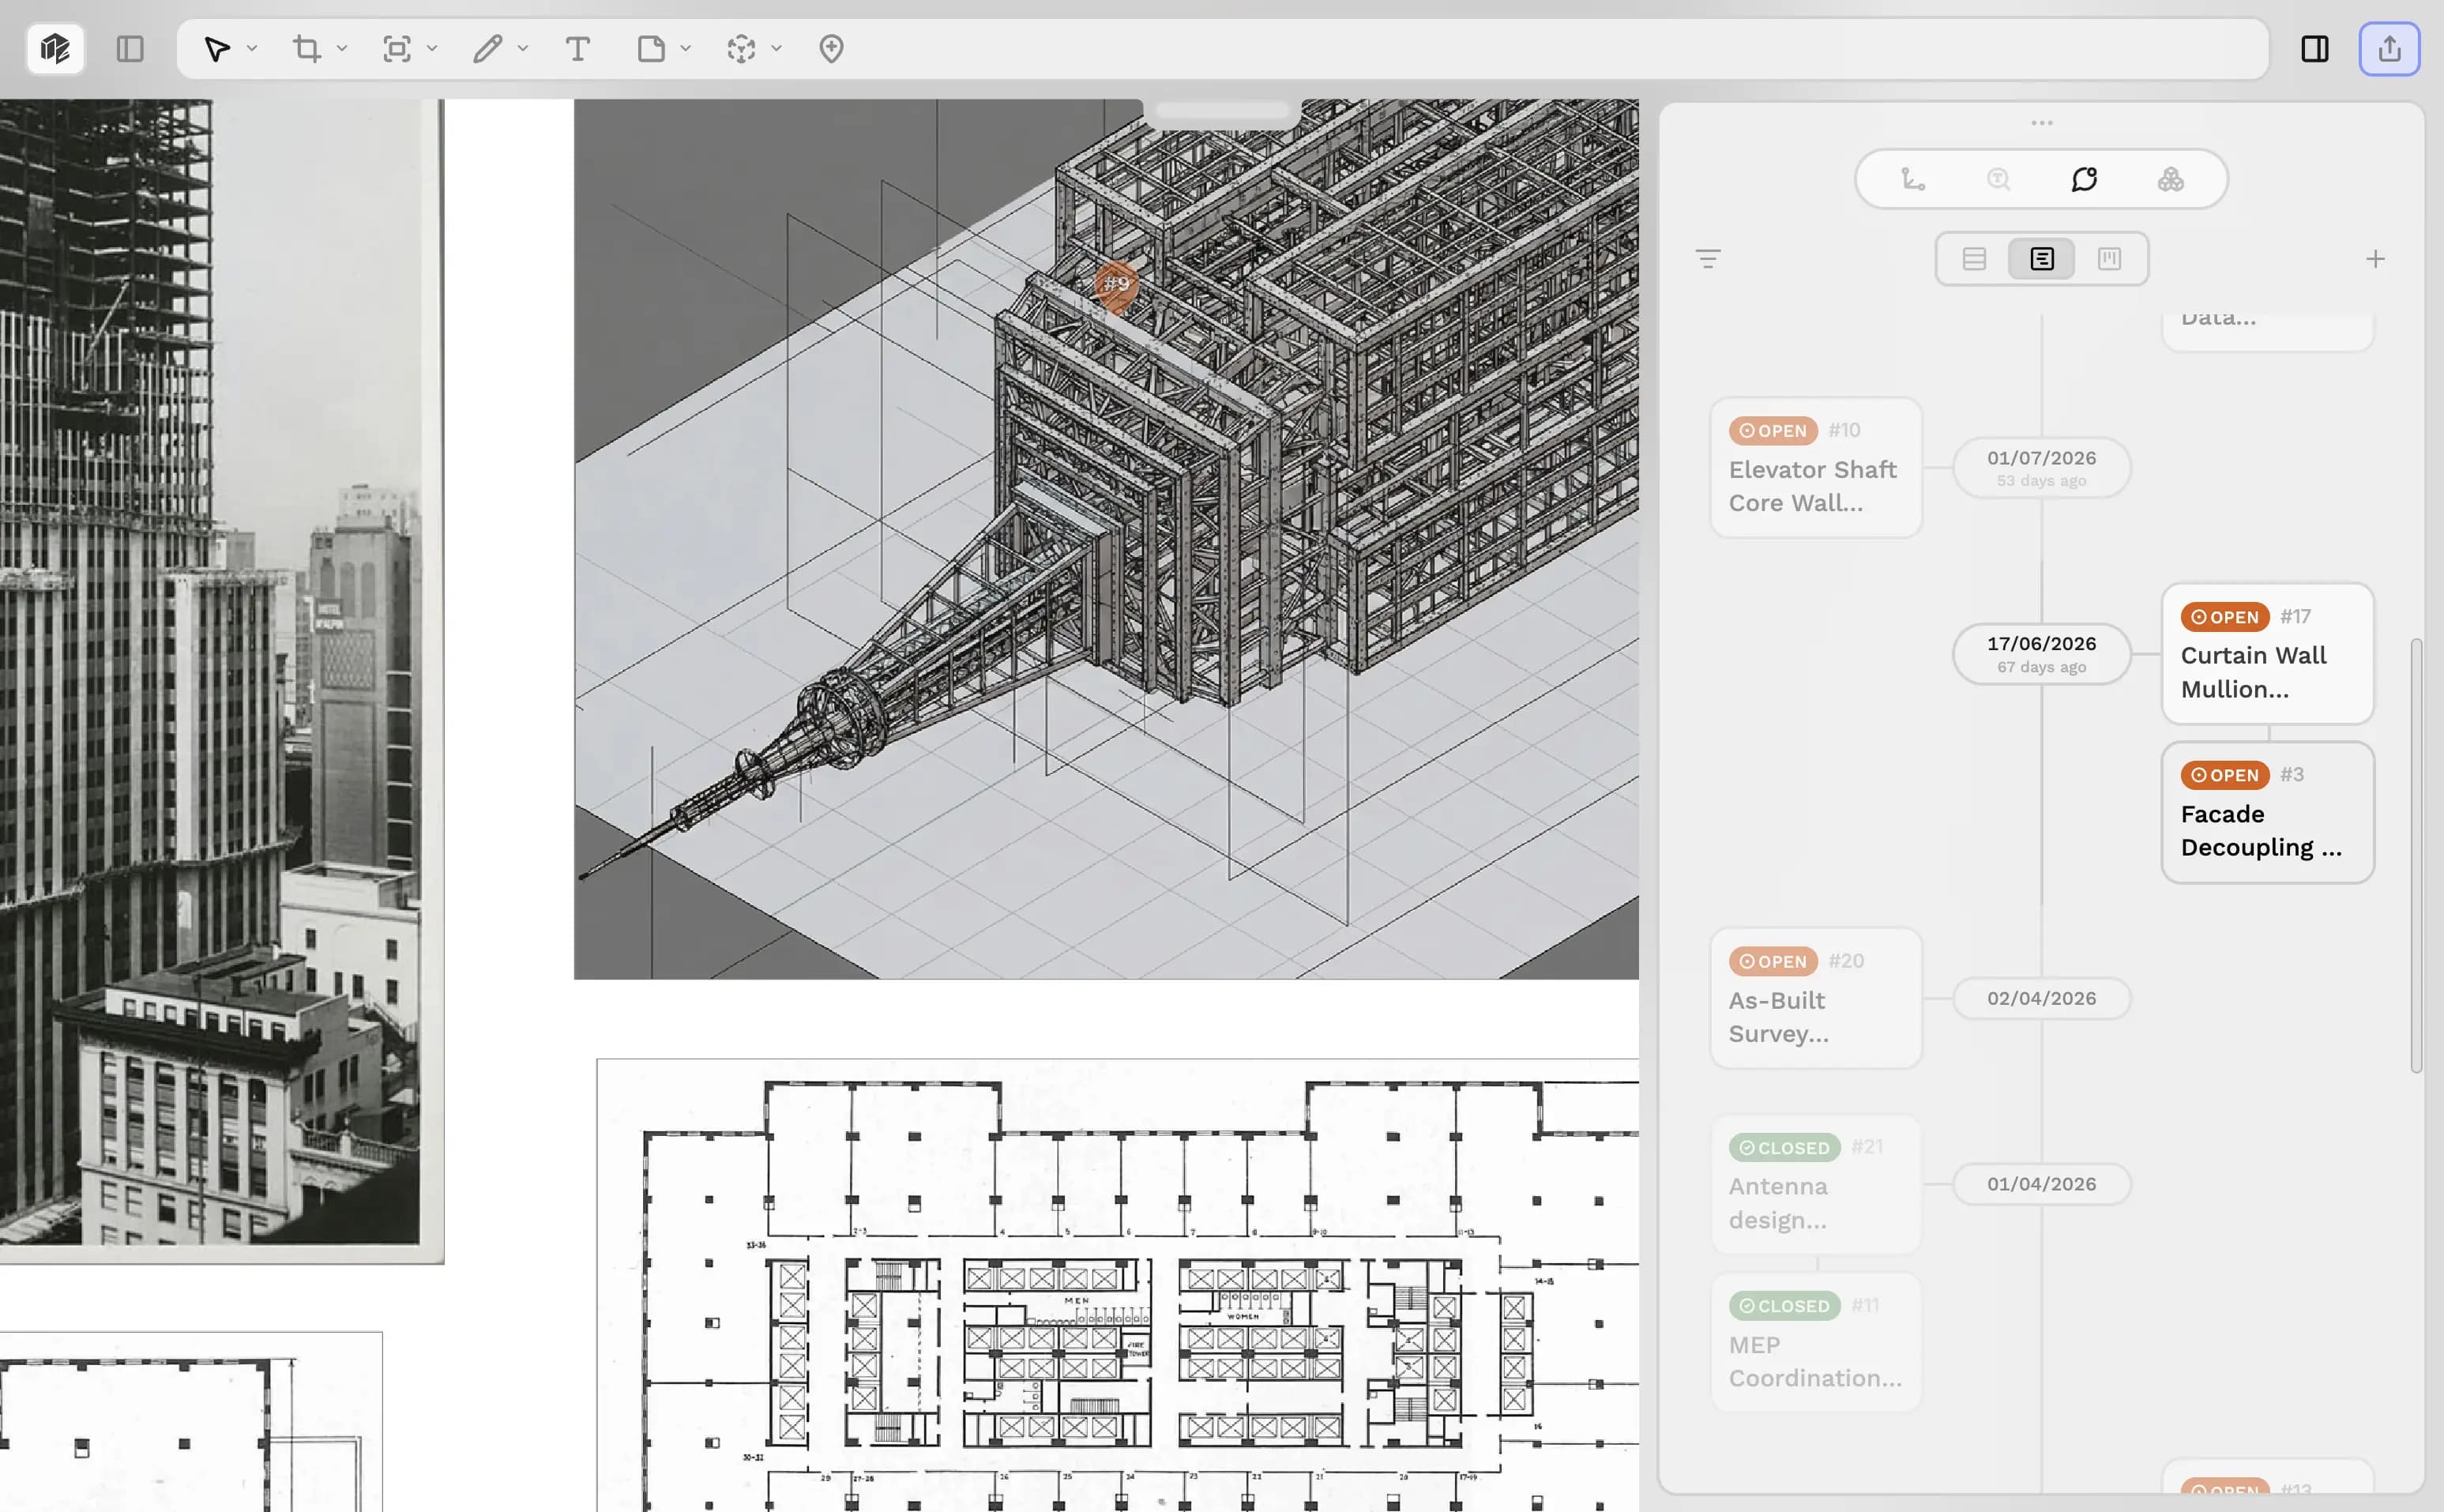Select the 3D component tool

pos(741,49)
